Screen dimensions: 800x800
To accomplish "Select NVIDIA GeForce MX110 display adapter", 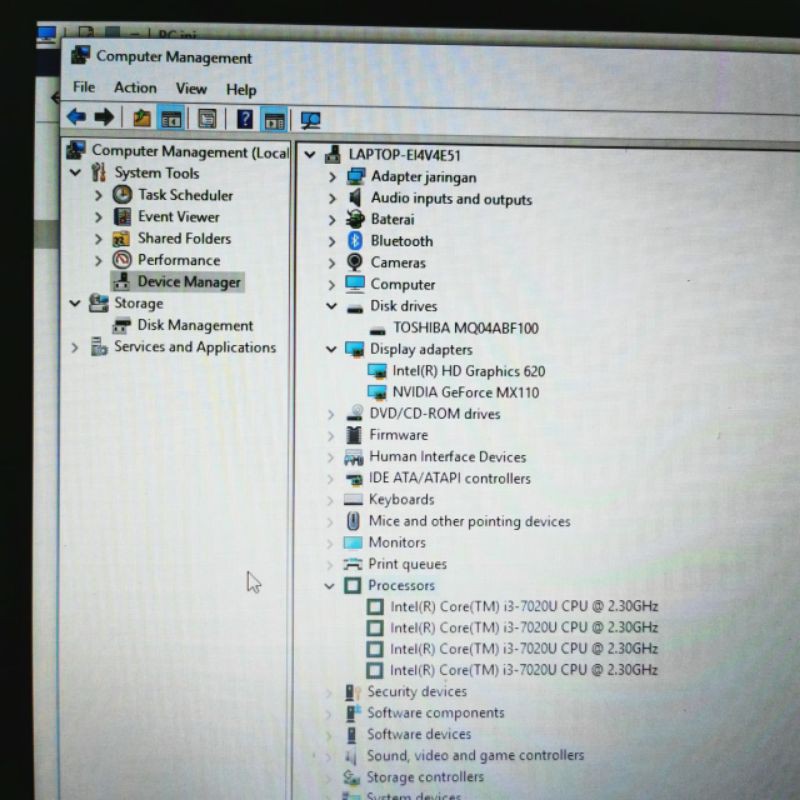I will [465, 393].
